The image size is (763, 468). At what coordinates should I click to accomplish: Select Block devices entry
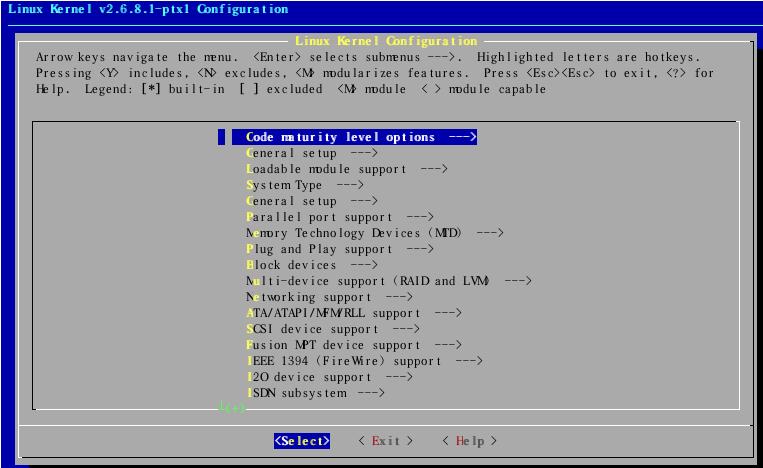tap(312, 265)
